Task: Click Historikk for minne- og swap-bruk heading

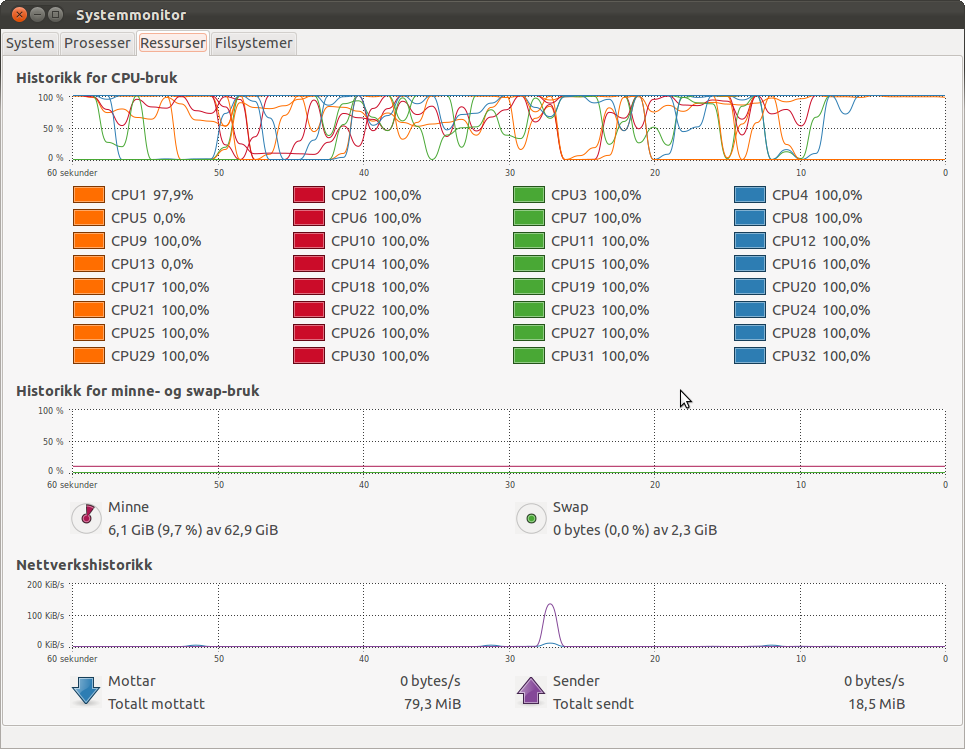Action: [x=138, y=391]
